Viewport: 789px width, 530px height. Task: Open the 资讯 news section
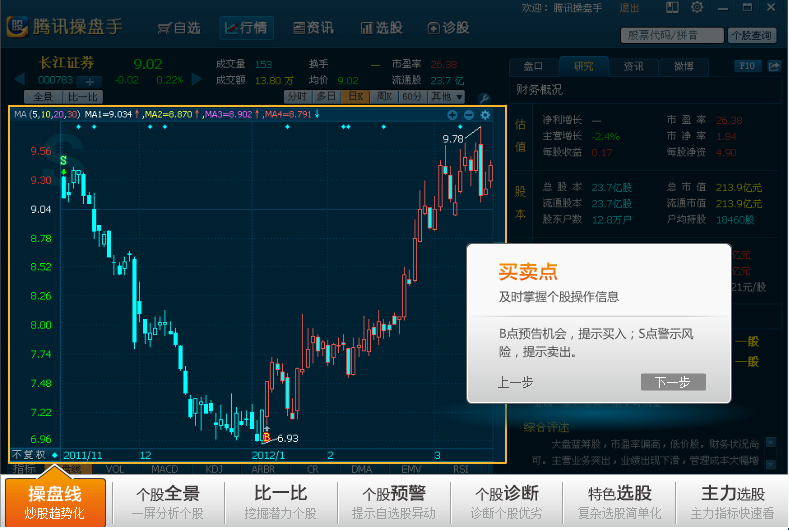(313, 28)
